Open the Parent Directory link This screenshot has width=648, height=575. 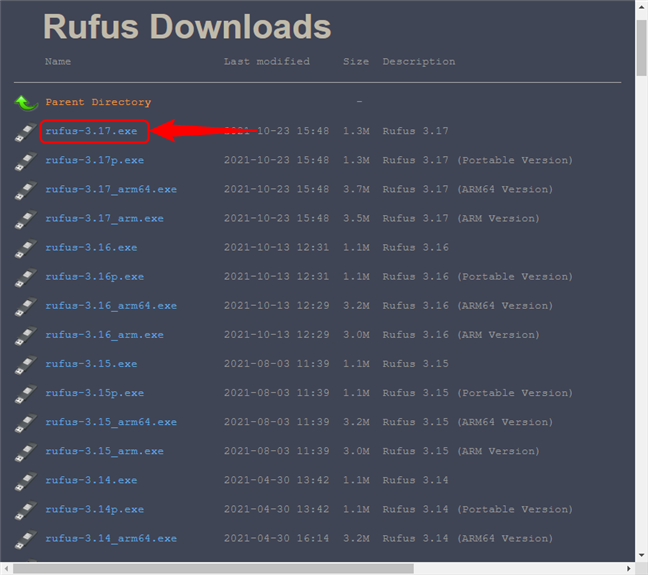pyautogui.click(x=98, y=102)
